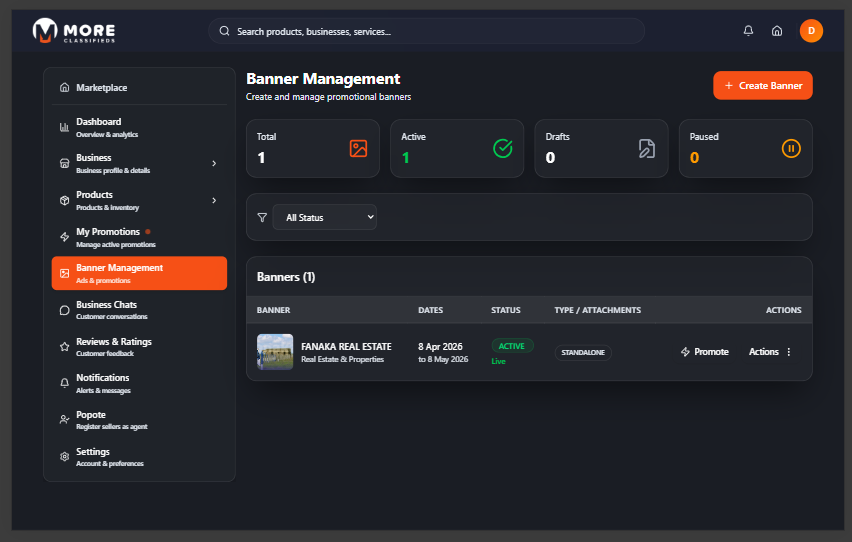Click the Create Banner button
Screen dimensions: 852x542
(x=762, y=86)
